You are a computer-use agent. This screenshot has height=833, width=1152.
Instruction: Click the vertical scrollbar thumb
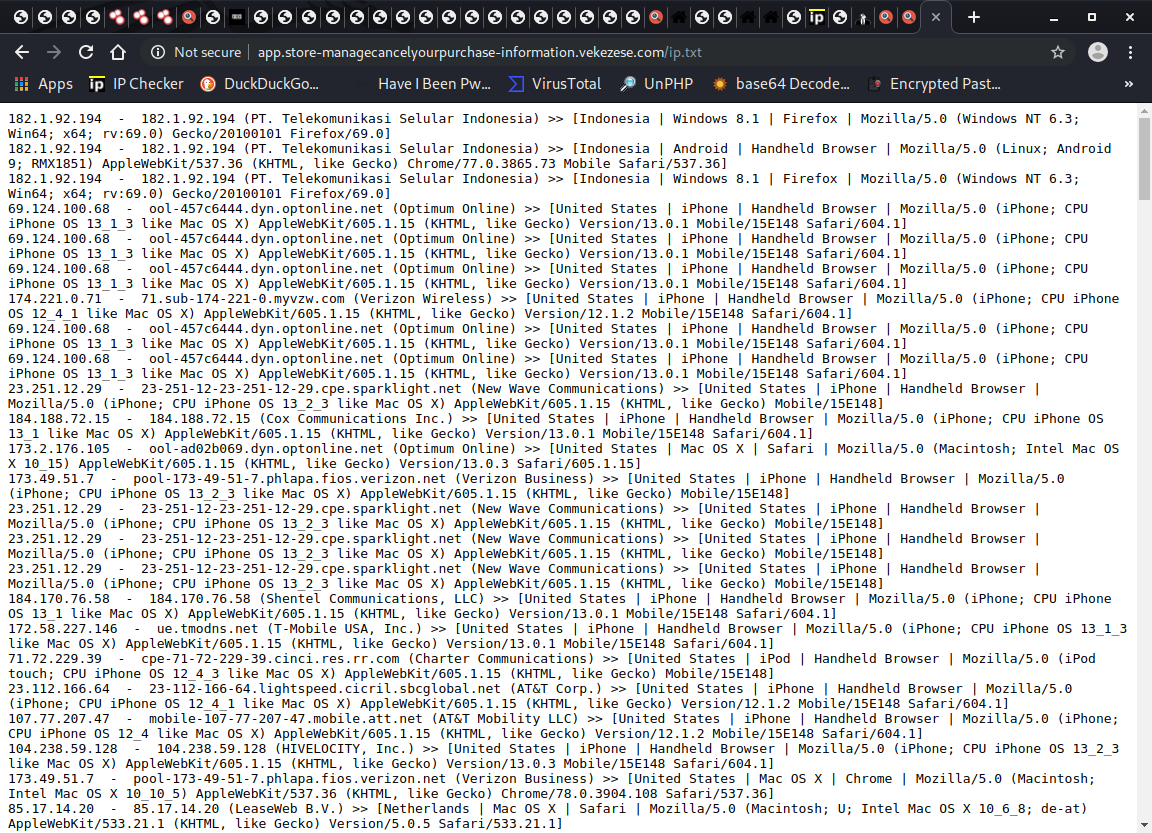pos(1144,158)
